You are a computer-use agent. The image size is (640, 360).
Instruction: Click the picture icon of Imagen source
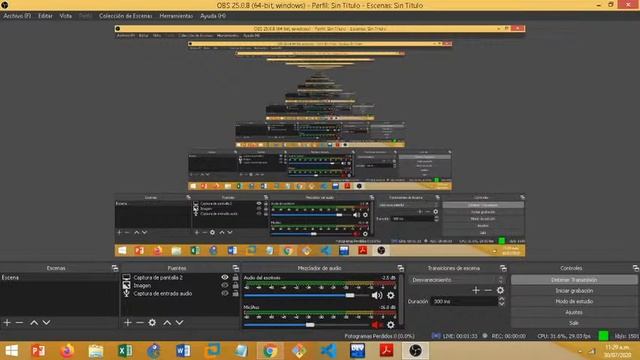pyautogui.click(x=127, y=285)
